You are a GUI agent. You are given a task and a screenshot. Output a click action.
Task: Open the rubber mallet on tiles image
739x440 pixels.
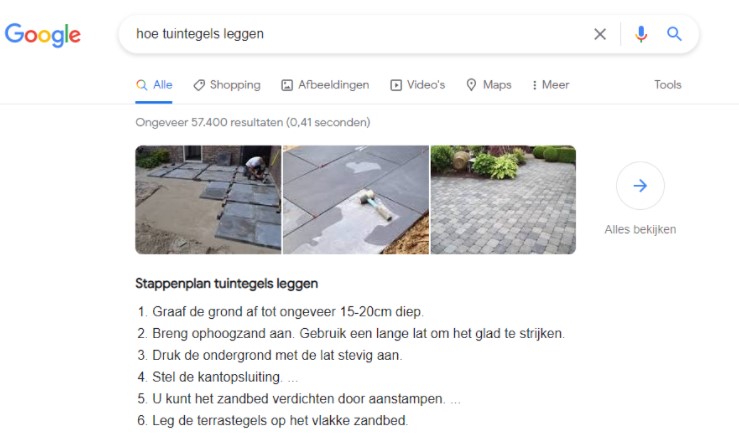pos(356,200)
